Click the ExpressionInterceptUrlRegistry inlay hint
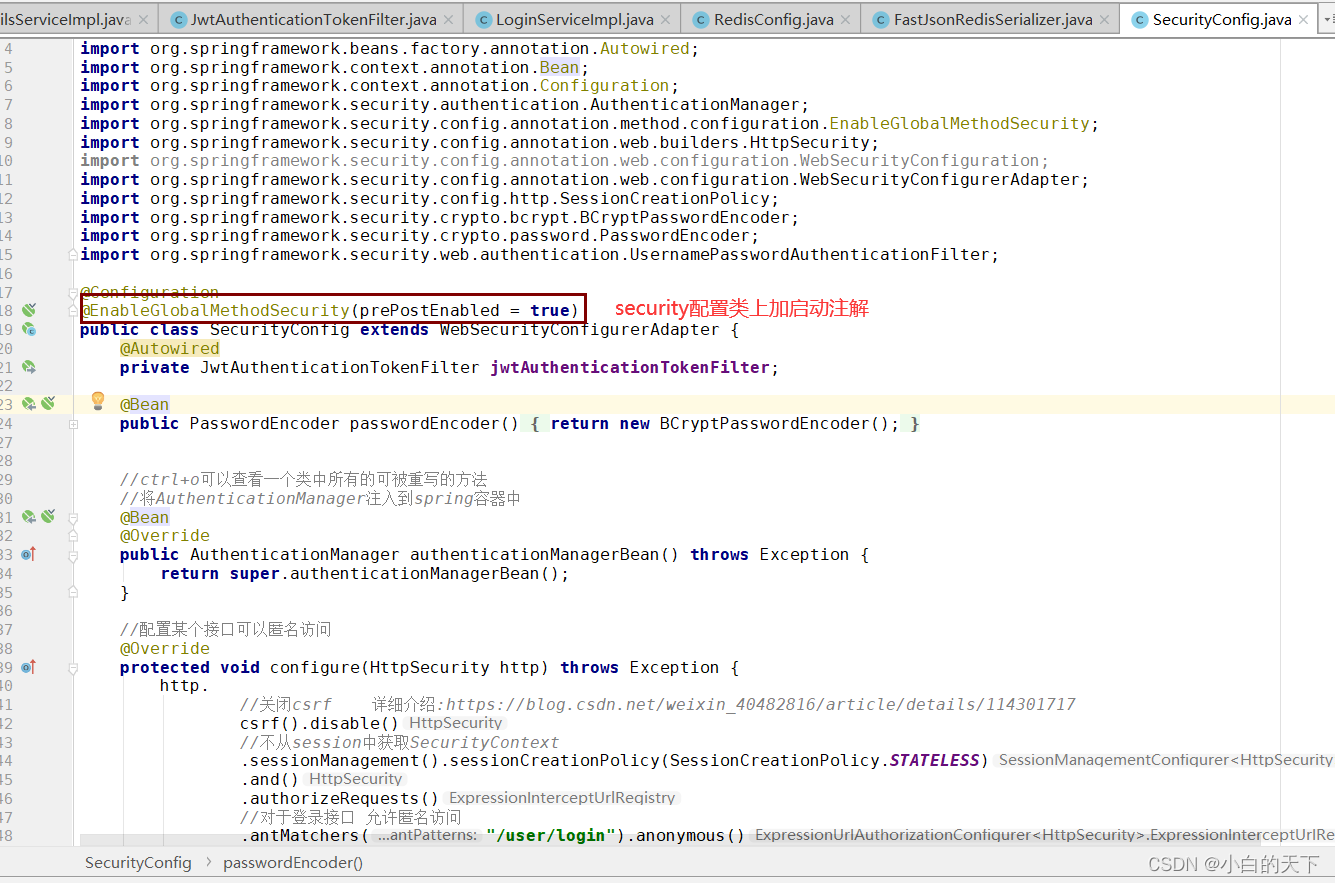Viewport: 1335px width, 883px height. click(x=563, y=798)
